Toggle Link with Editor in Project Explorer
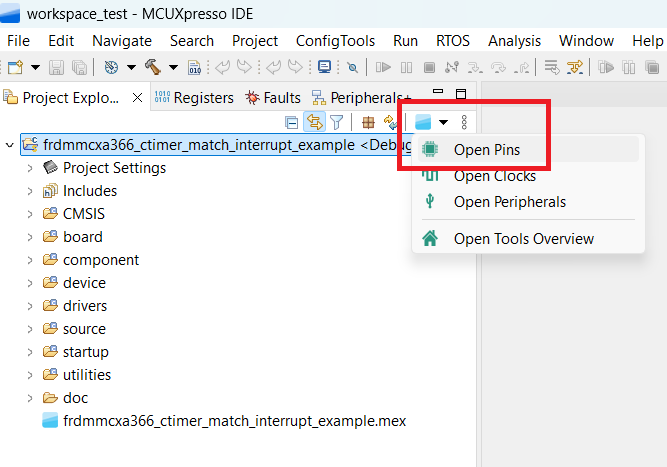 [x=314, y=122]
